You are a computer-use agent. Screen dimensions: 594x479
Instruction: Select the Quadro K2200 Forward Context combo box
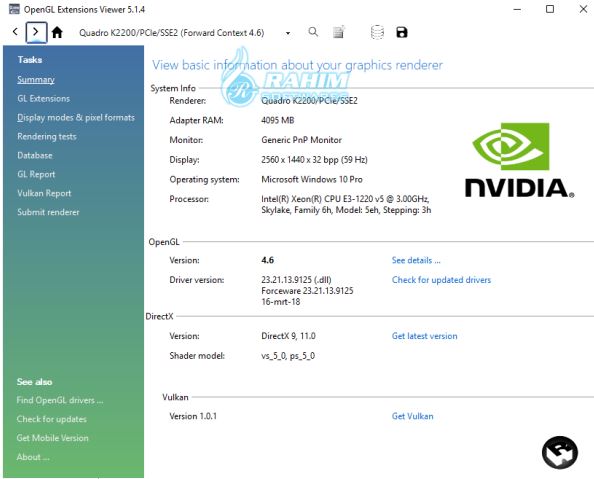185,33
